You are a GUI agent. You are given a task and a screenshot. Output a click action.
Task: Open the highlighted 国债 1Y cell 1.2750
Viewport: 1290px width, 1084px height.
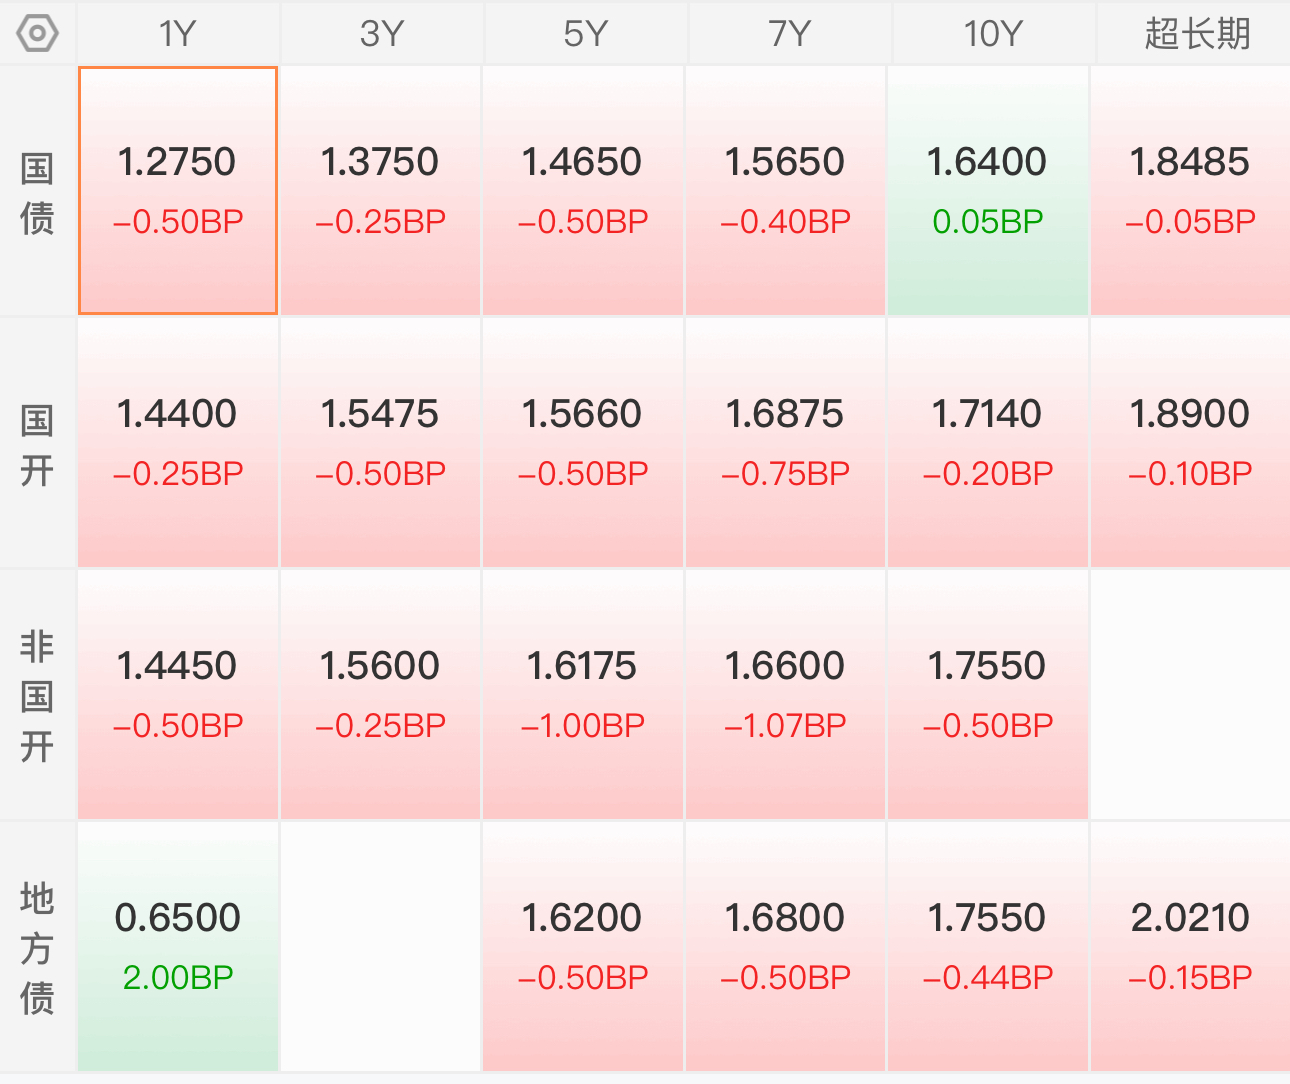point(178,191)
